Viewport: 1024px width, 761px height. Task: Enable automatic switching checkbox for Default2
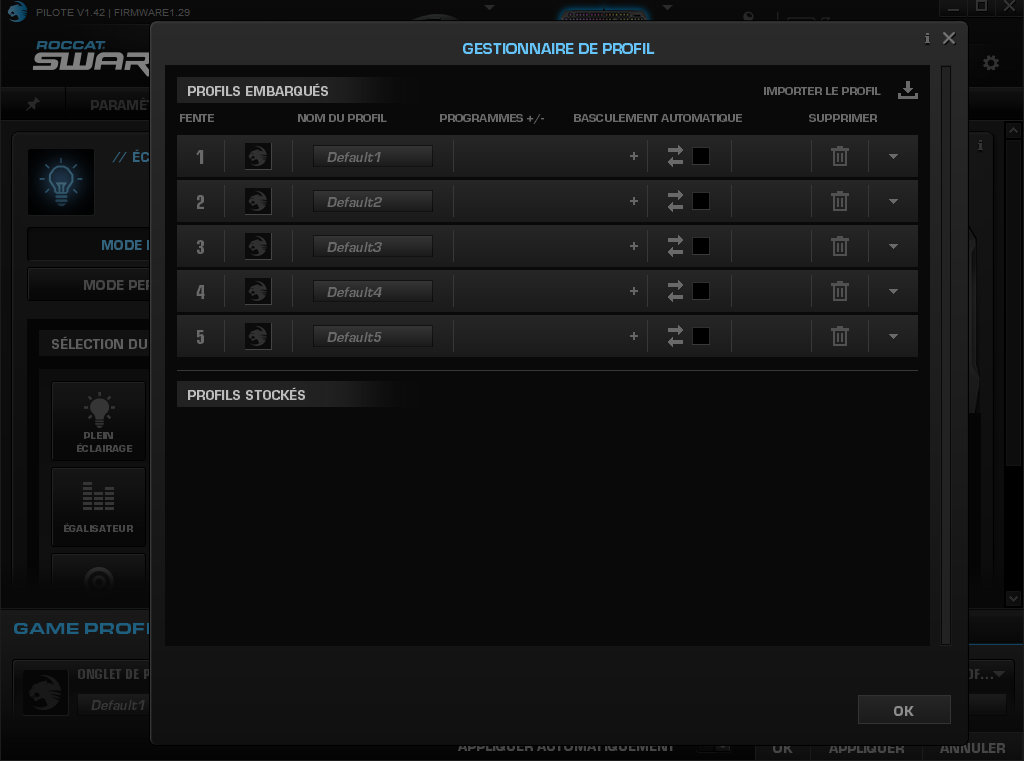[x=701, y=201]
